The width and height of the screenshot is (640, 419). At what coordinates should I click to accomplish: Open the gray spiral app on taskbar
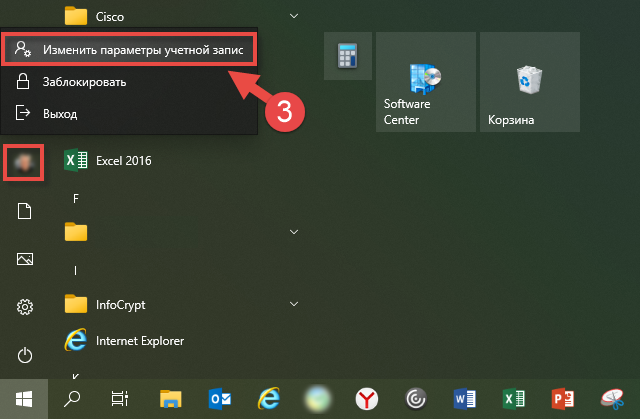pyautogui.click(x=416, y=399)
